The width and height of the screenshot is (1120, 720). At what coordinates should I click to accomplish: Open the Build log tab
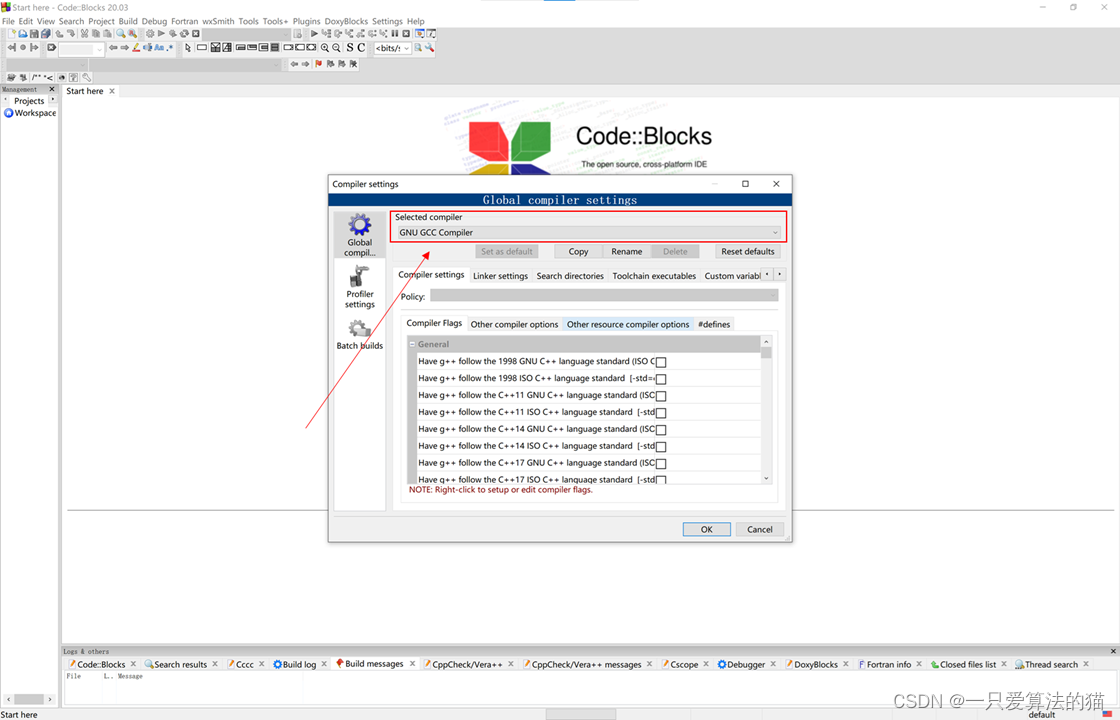click(x=299, y=664)
